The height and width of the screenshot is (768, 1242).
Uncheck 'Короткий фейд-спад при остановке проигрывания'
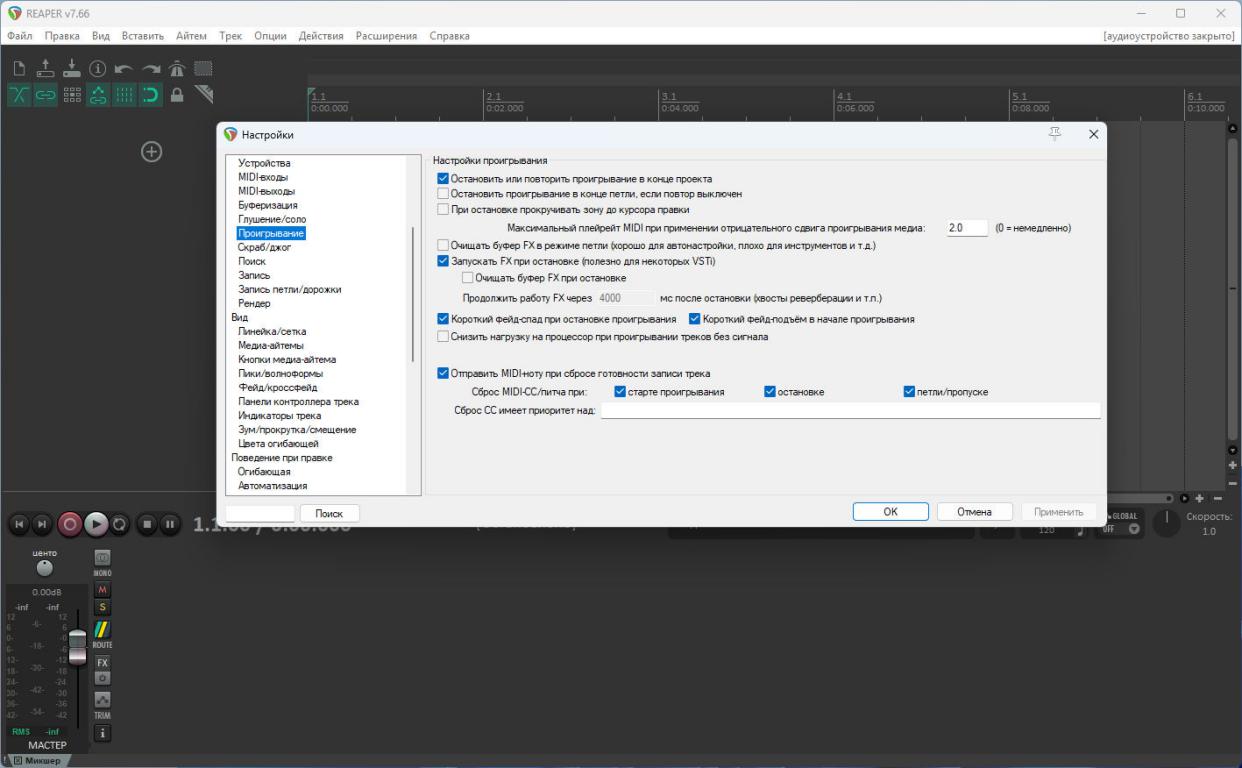(443, 319)
